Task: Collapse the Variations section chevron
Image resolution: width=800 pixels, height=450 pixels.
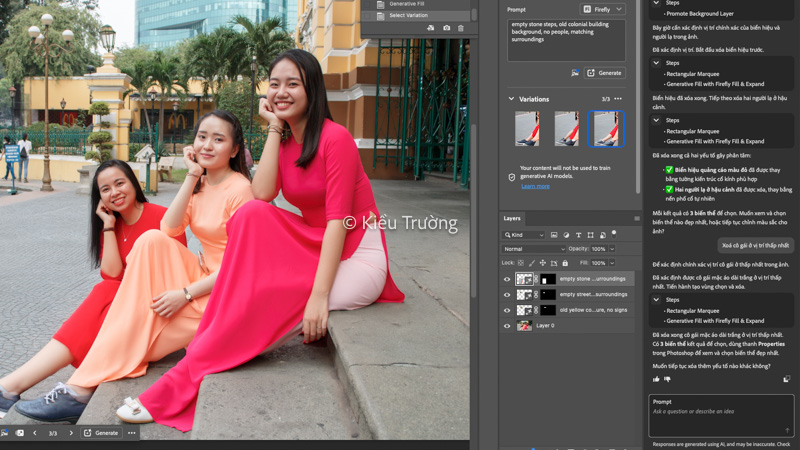Action: point(511,99)
